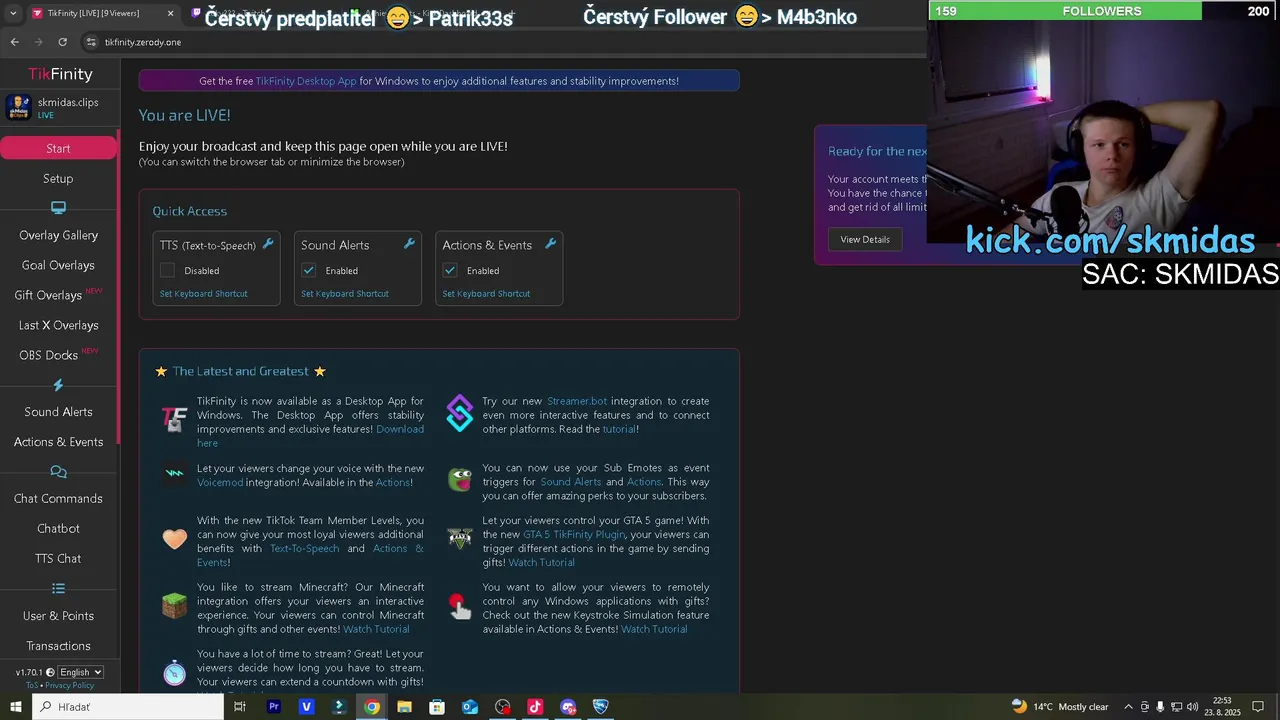Click the monitor icon in sidebar
The width and height of the screenshot is (1280, 720).
58,208
